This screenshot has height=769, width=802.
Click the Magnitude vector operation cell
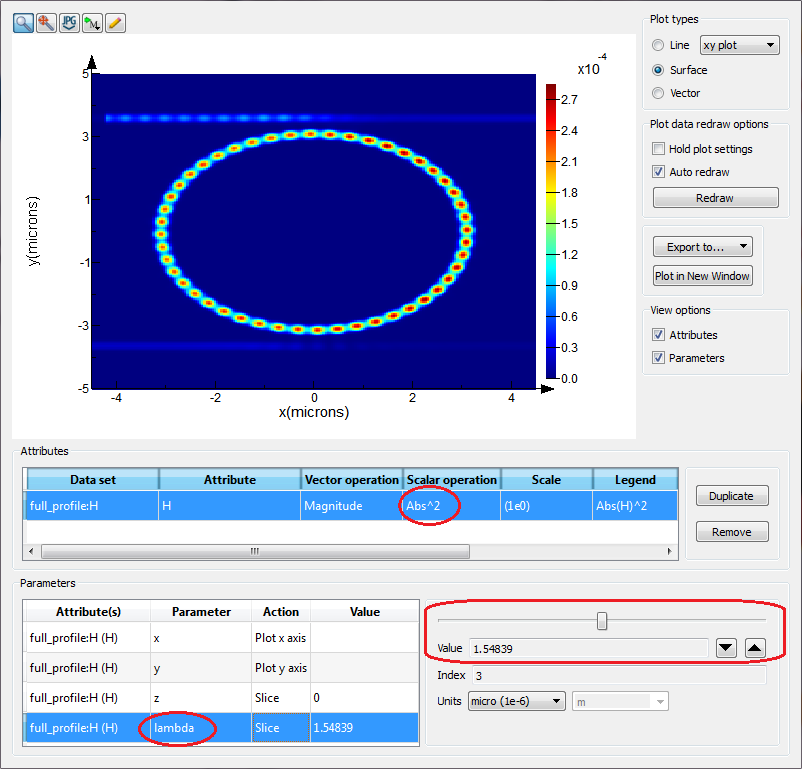351,506
